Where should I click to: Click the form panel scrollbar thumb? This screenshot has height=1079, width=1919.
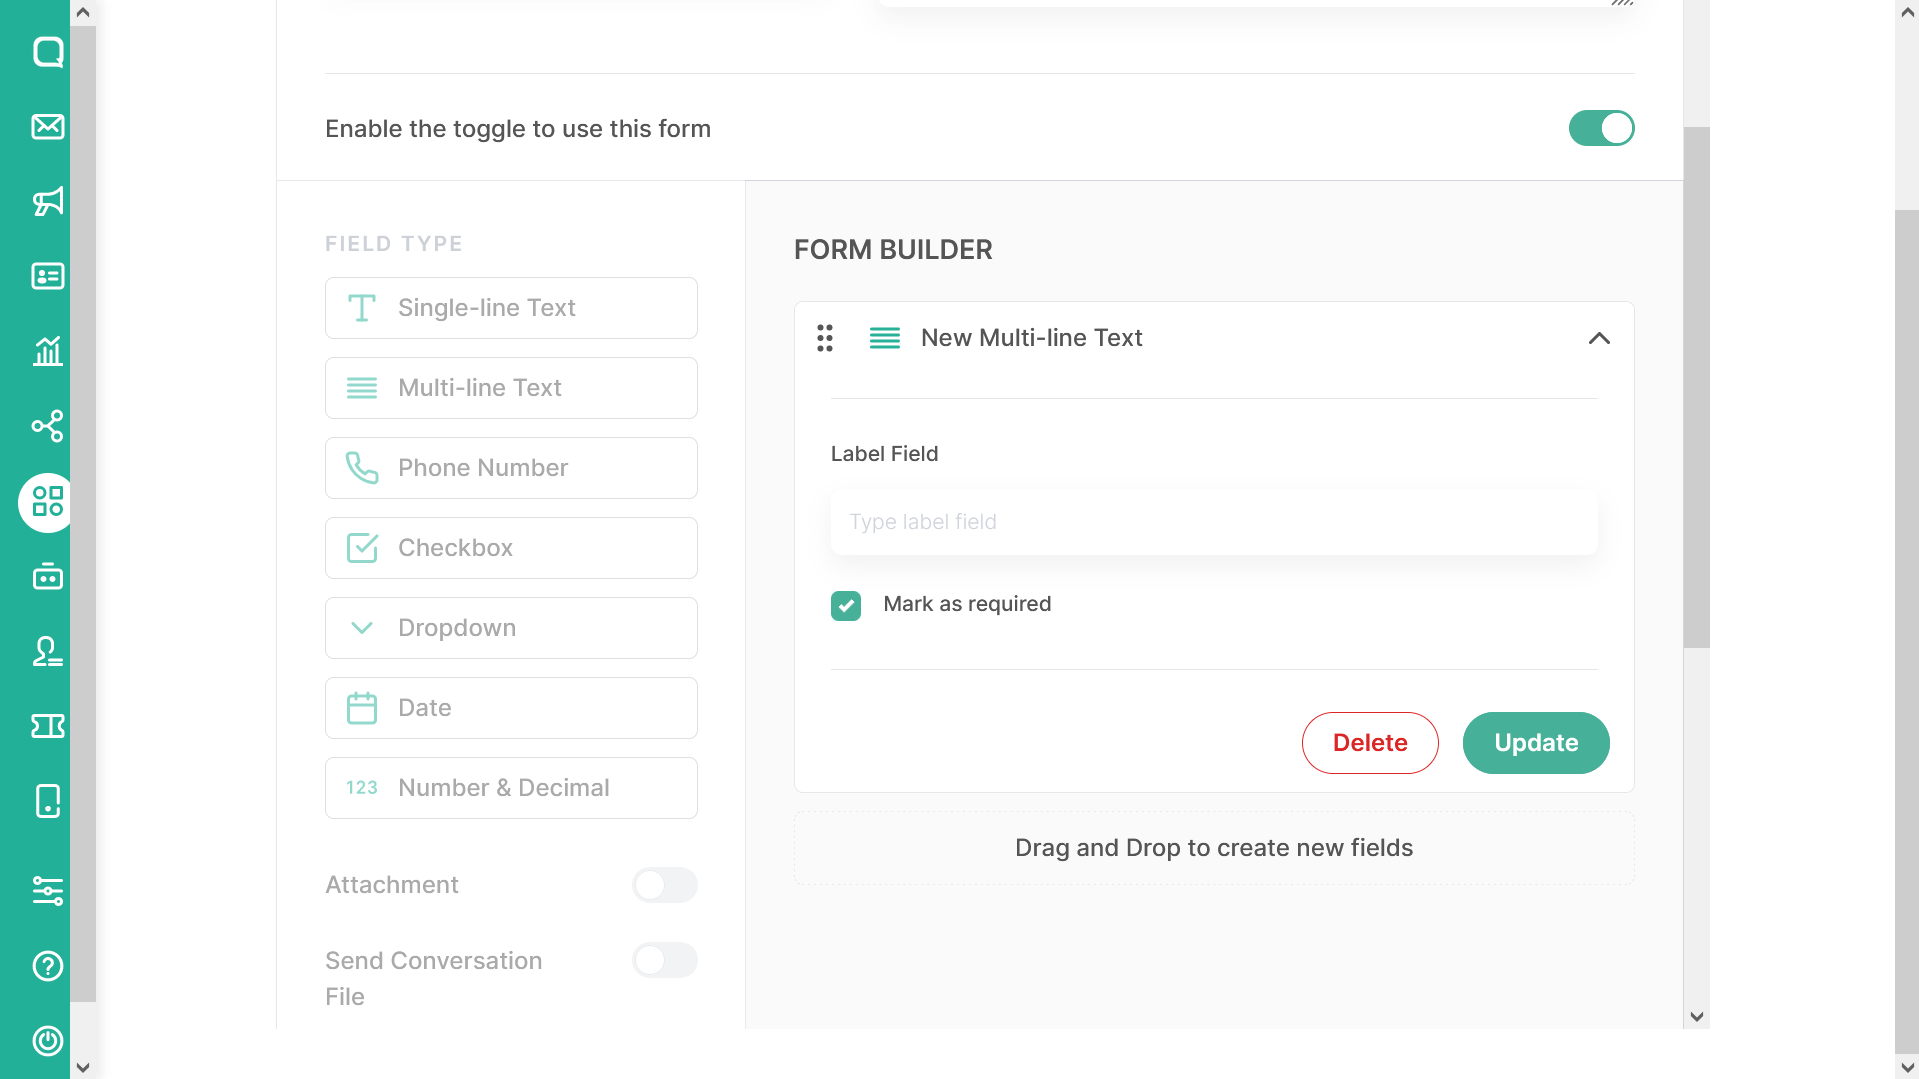click(1696, 387)
